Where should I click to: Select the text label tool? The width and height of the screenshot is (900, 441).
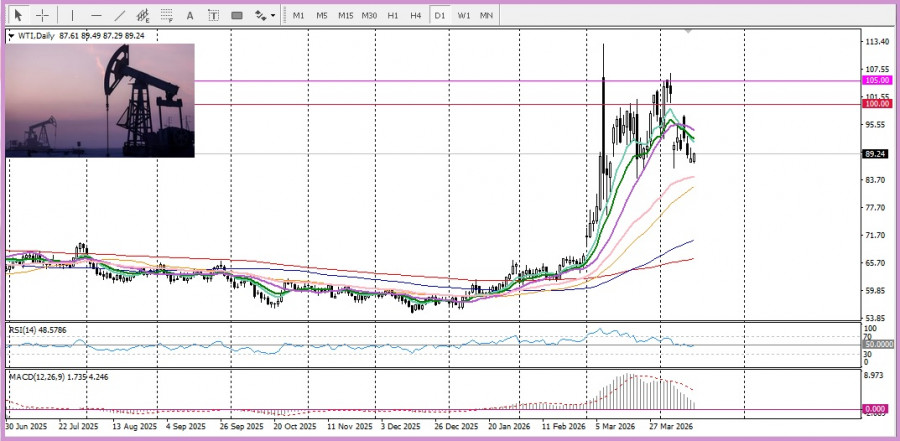[214, 16]
